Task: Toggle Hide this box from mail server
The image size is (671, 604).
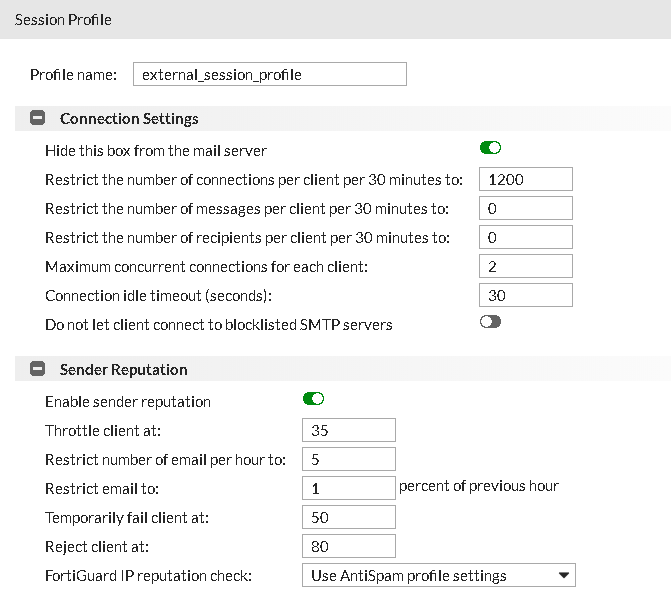Action: pyautogui.click(x=490, y=149)
